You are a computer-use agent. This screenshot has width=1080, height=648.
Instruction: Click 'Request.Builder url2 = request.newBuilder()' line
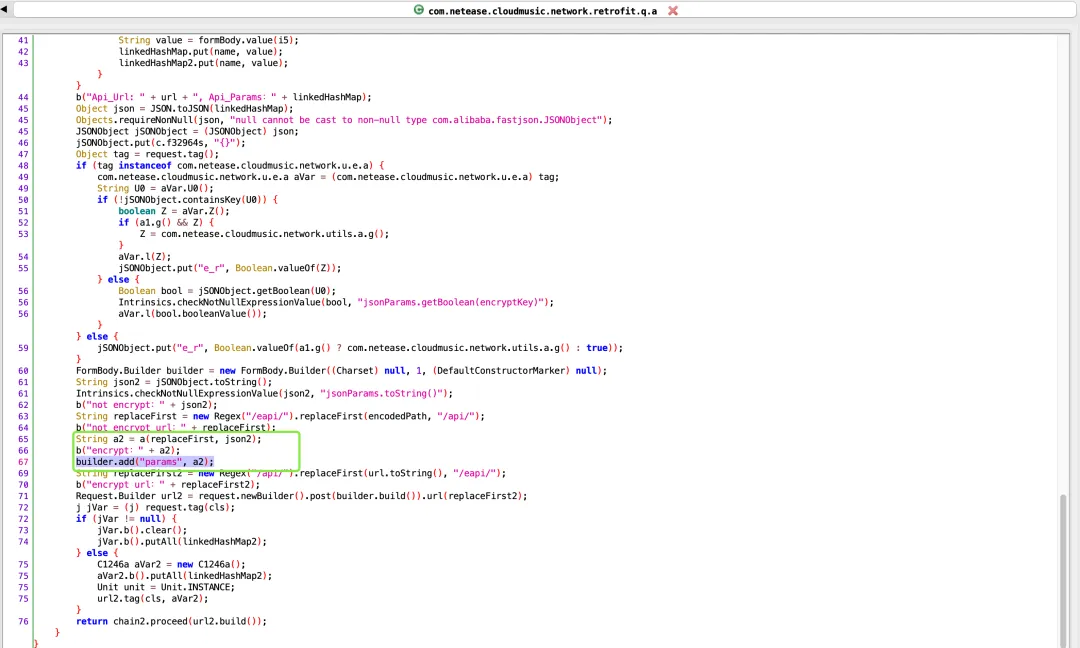pyautogui.click(x=302, y=496)
